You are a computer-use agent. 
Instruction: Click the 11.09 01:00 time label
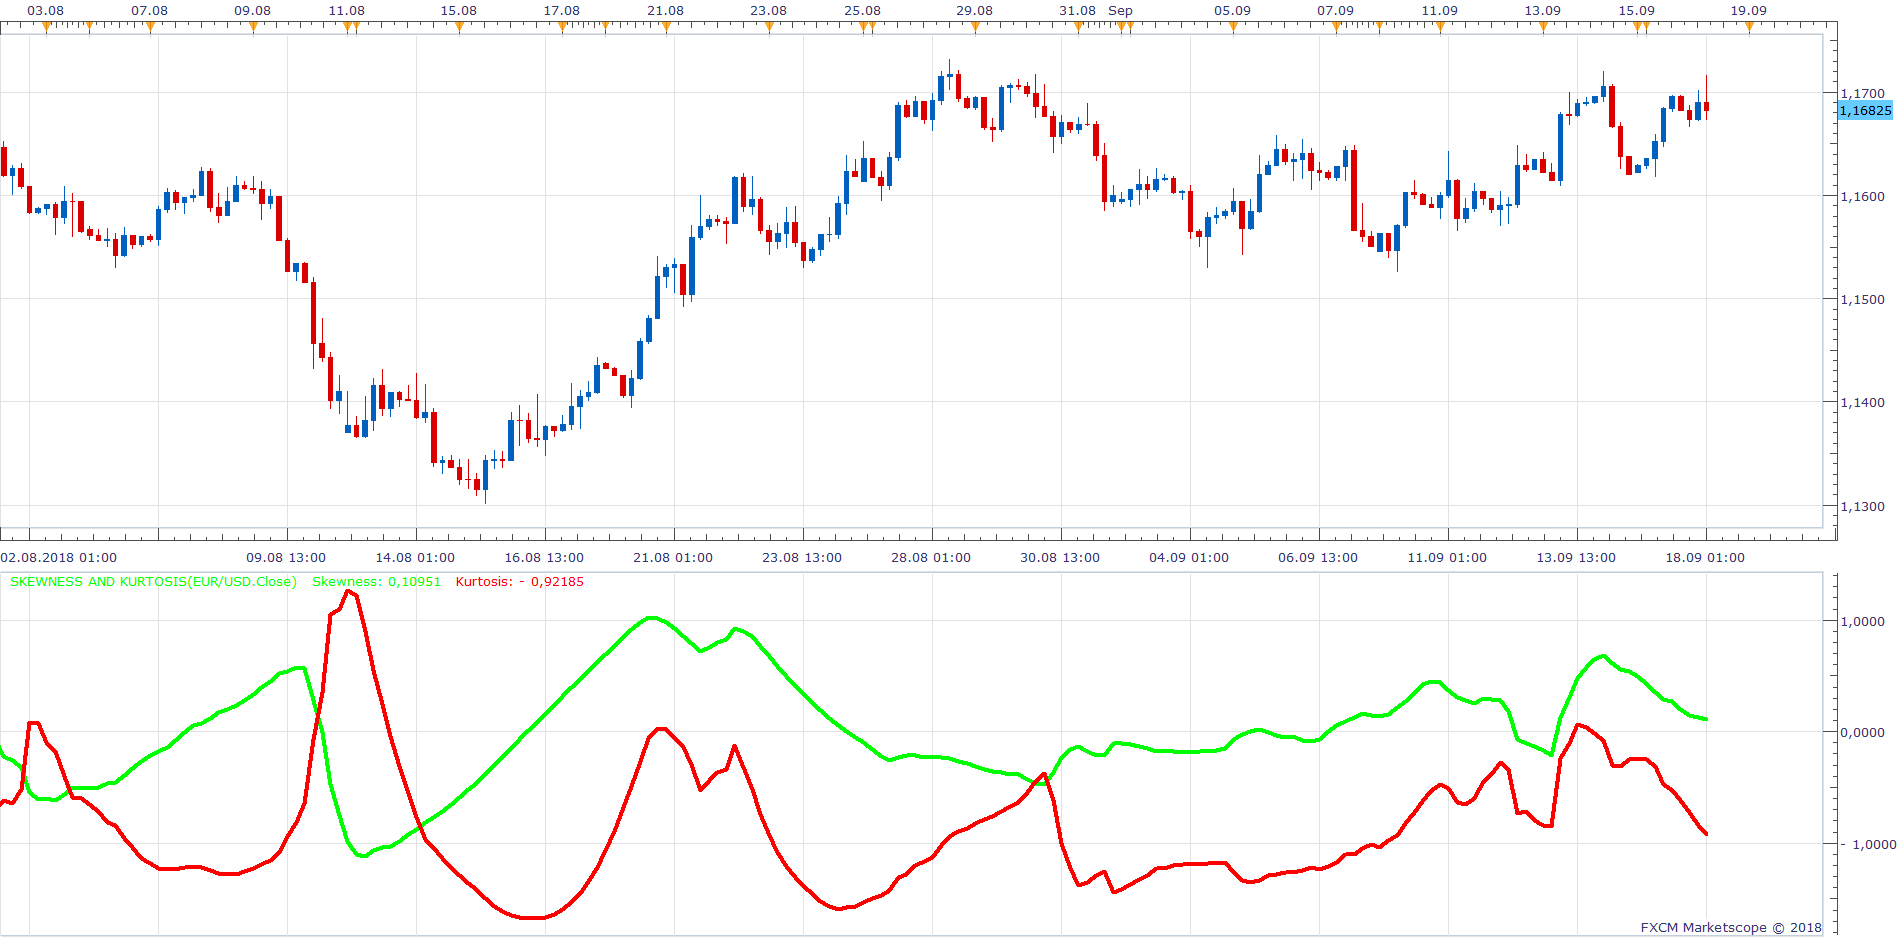click(1447, 558)
